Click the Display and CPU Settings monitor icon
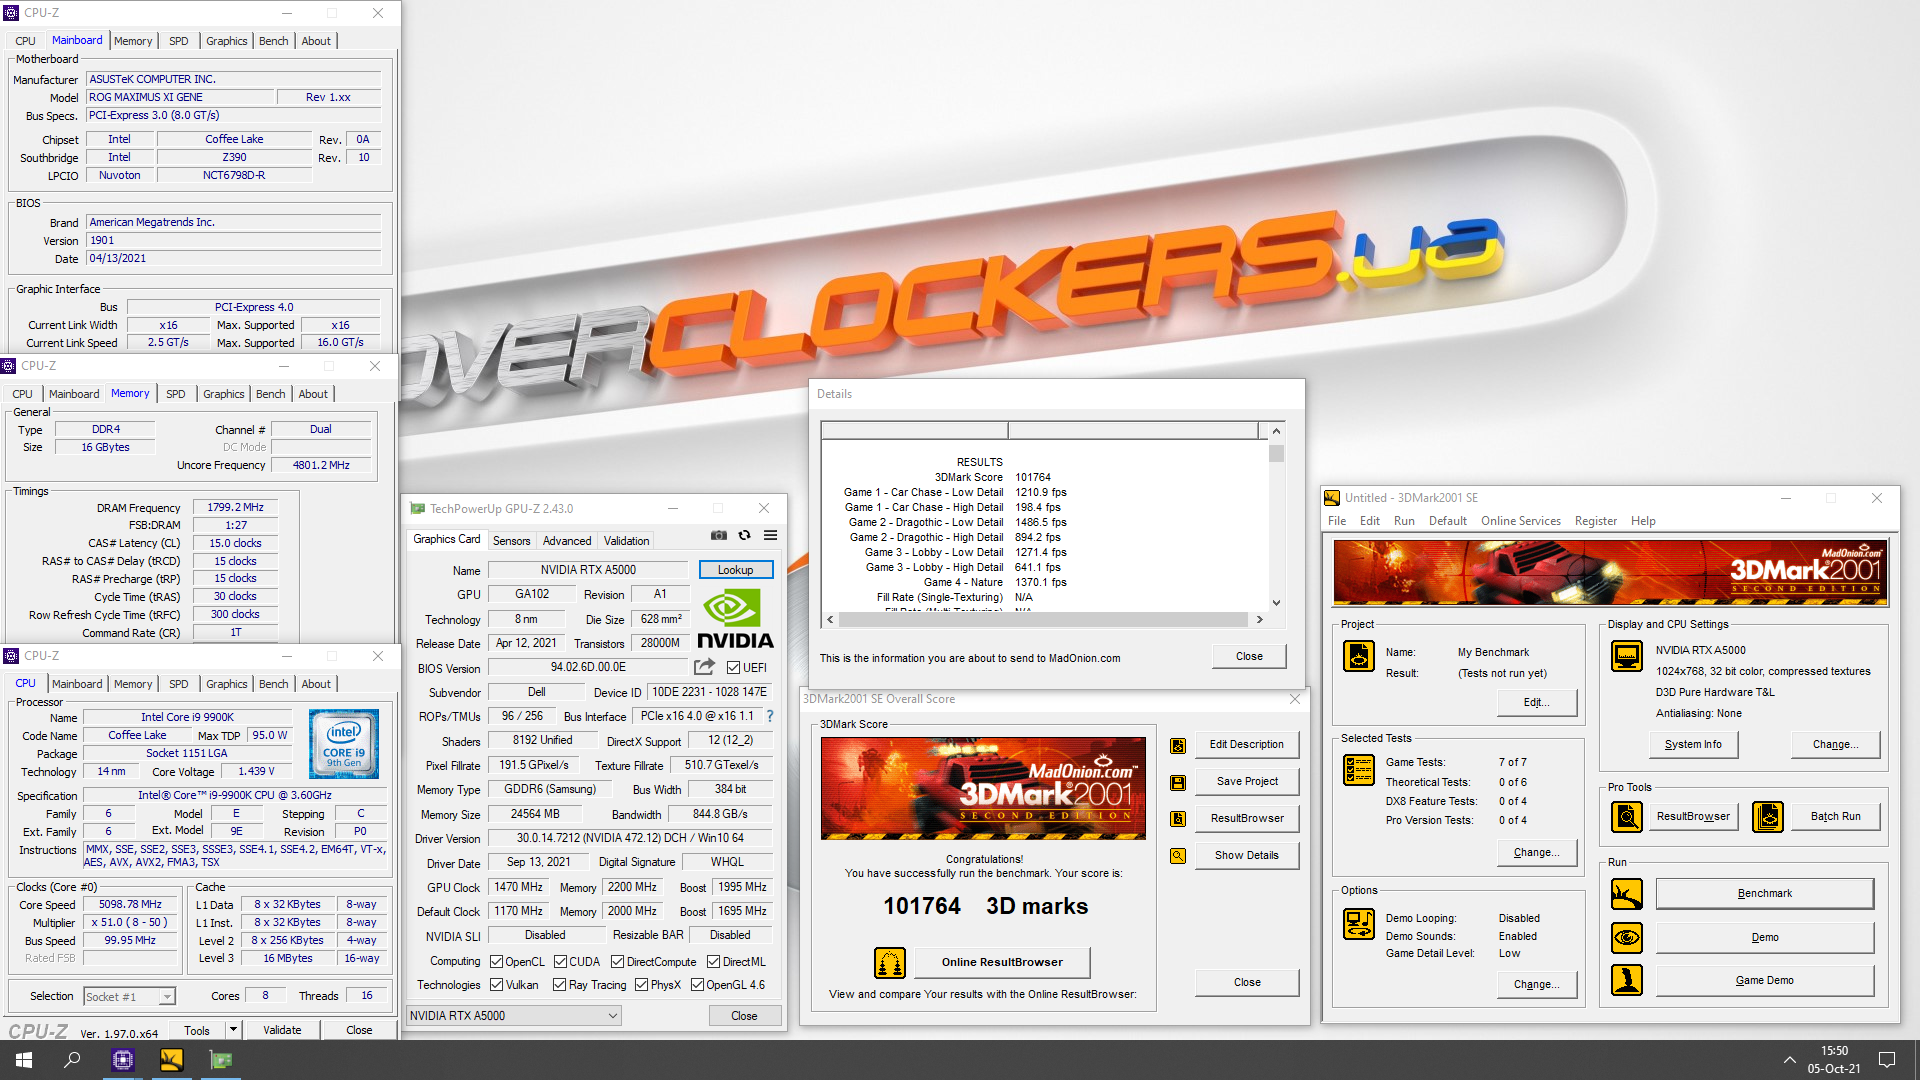1920x1080 pixels. coord(1627,656)
